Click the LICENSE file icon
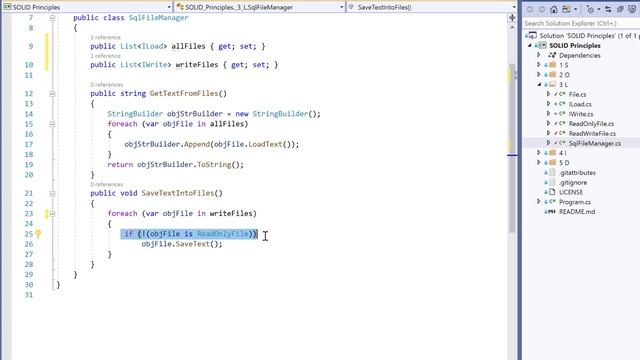 [x=552, y=192]
